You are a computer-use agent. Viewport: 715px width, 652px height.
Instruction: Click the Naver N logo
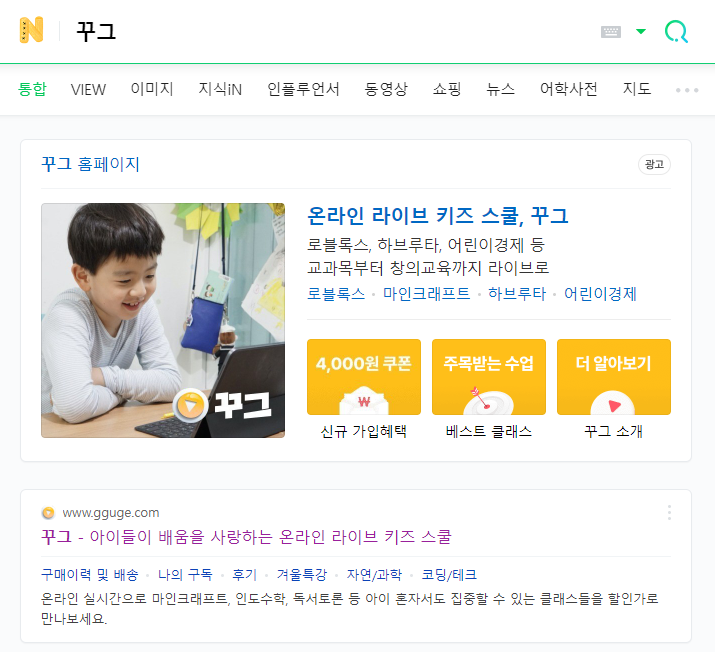[x=31, y=30]
